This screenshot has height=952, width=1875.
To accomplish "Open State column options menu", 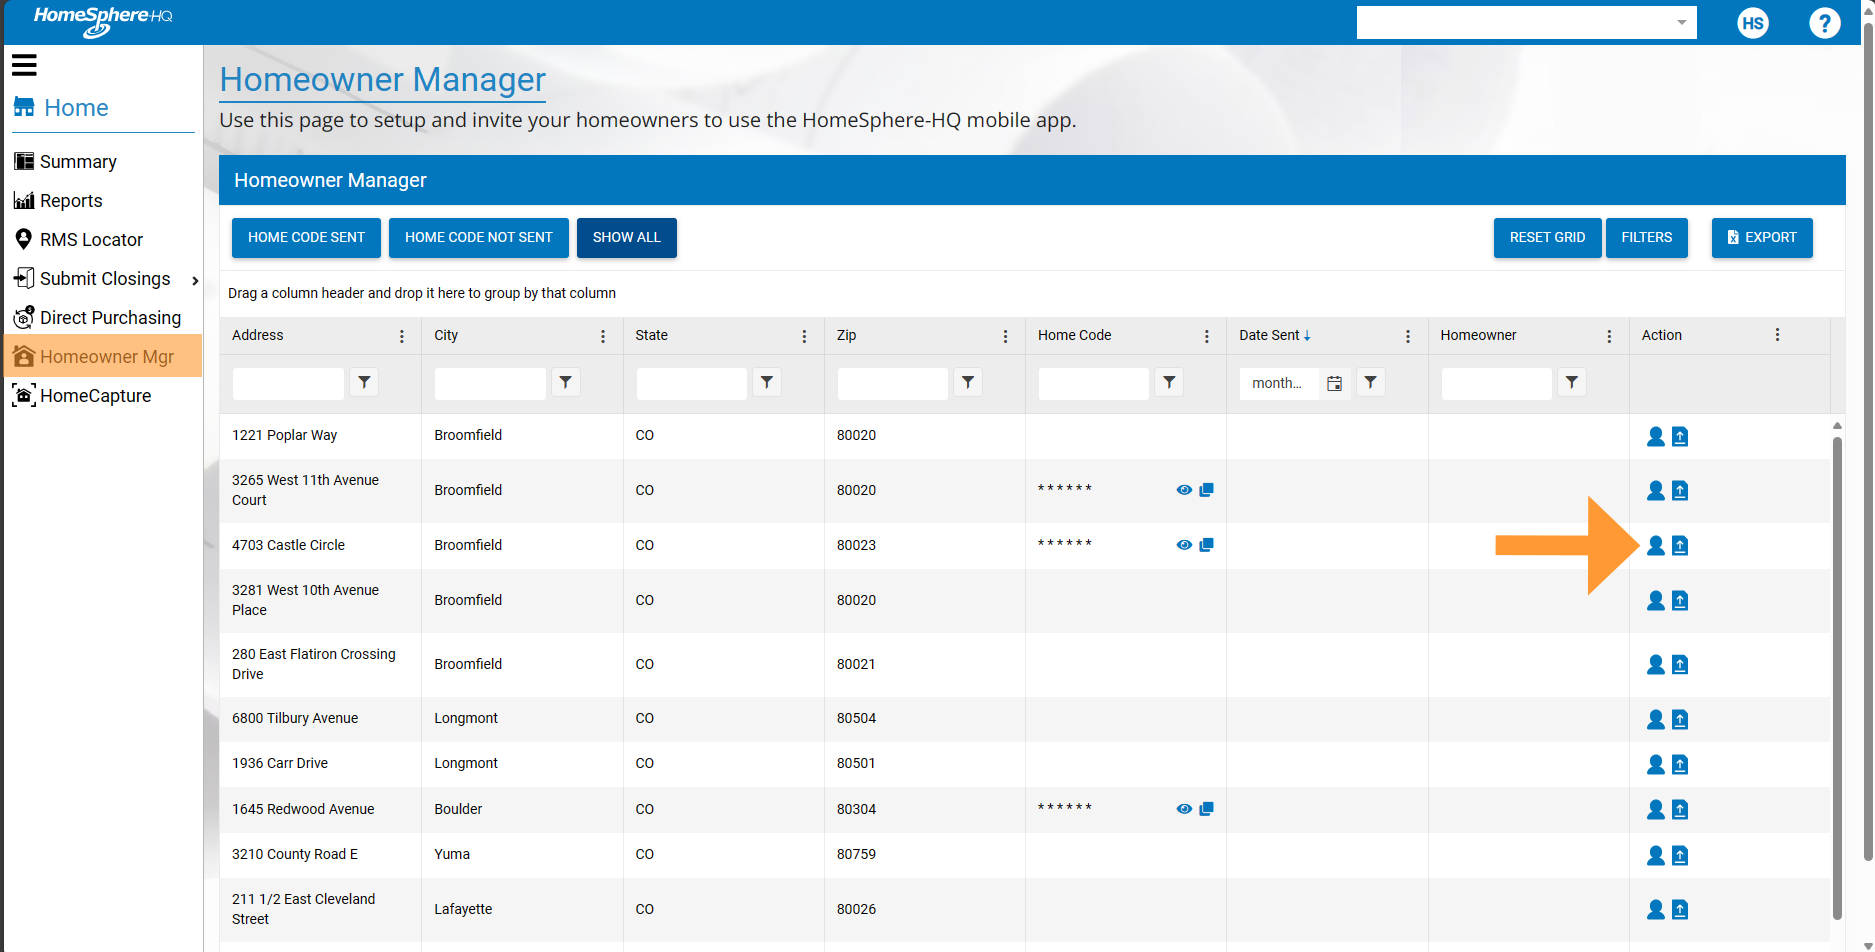I will (804, 336).
